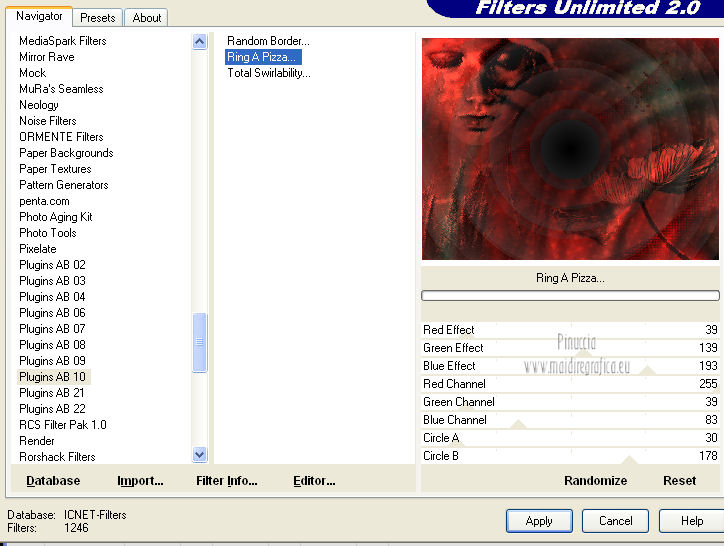Image resolution: width=724 pixels, height=546 pixels.
Task: Randomize the filter parameters
Action: (x=595, y=481)
